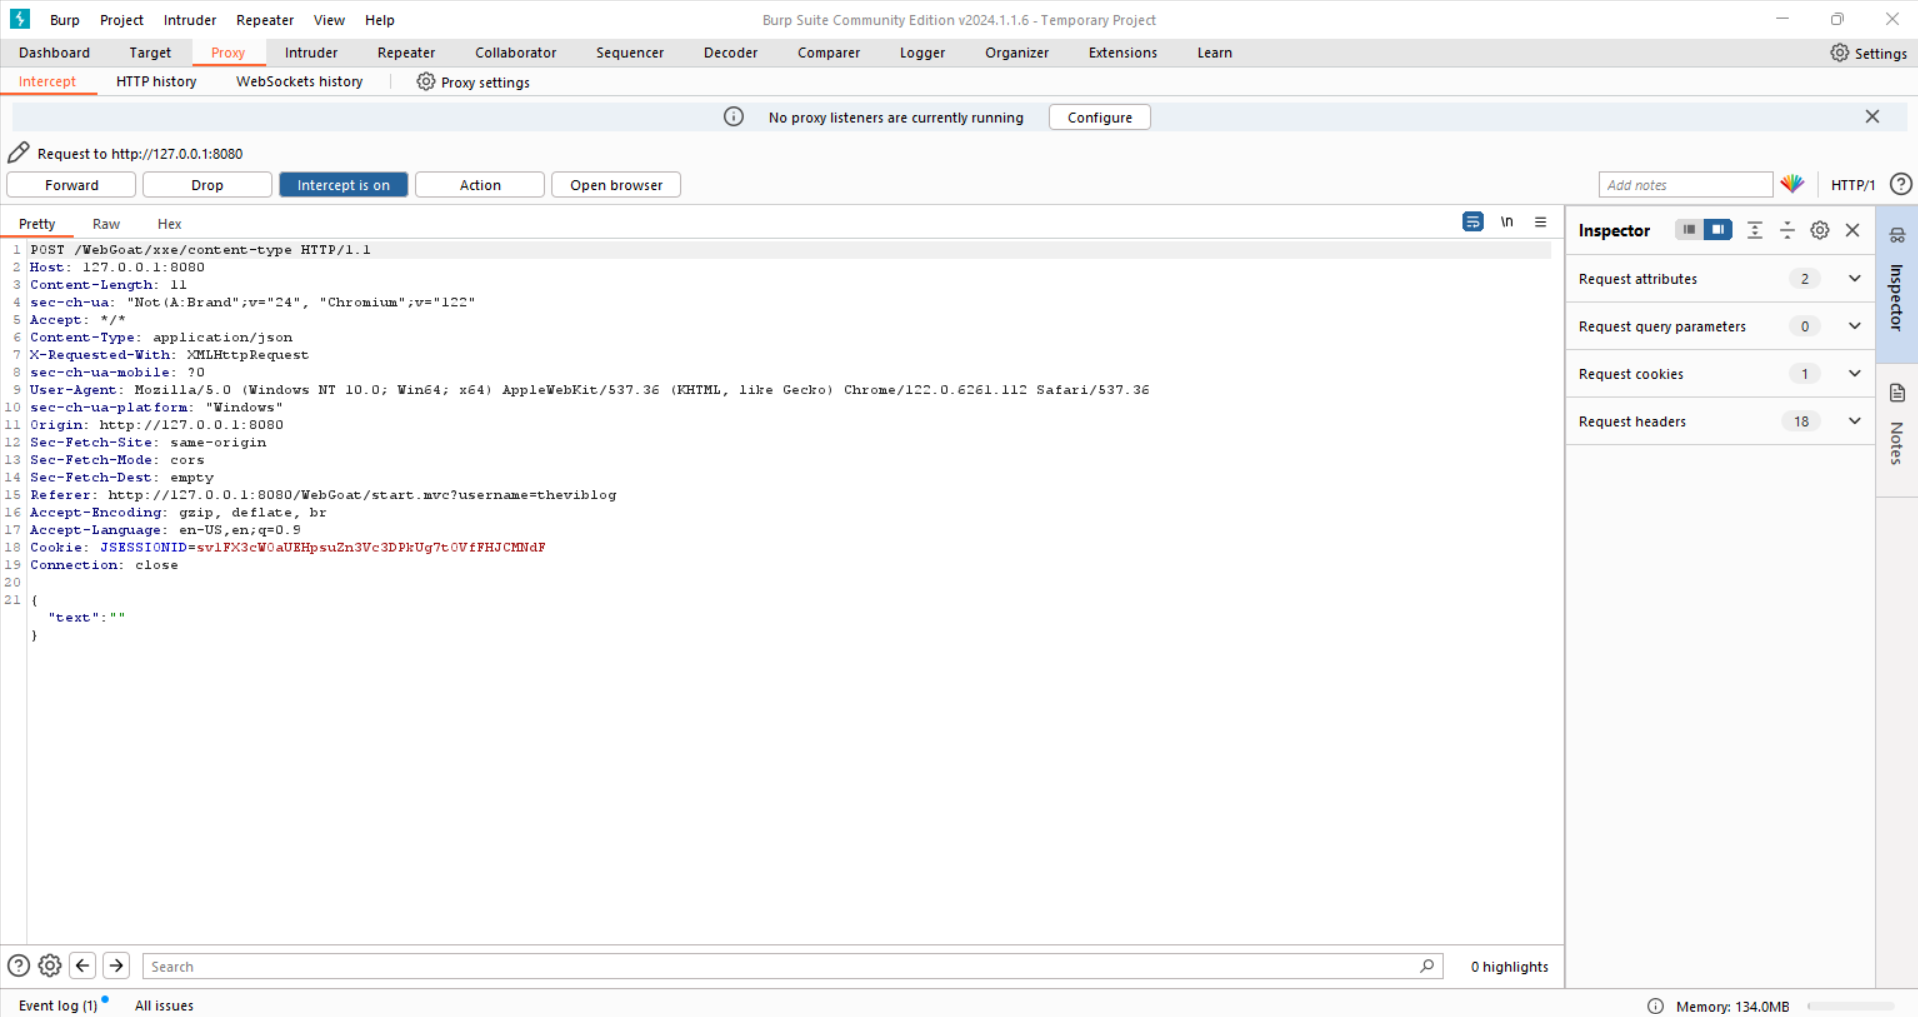Open the View menu

(329, 20)
